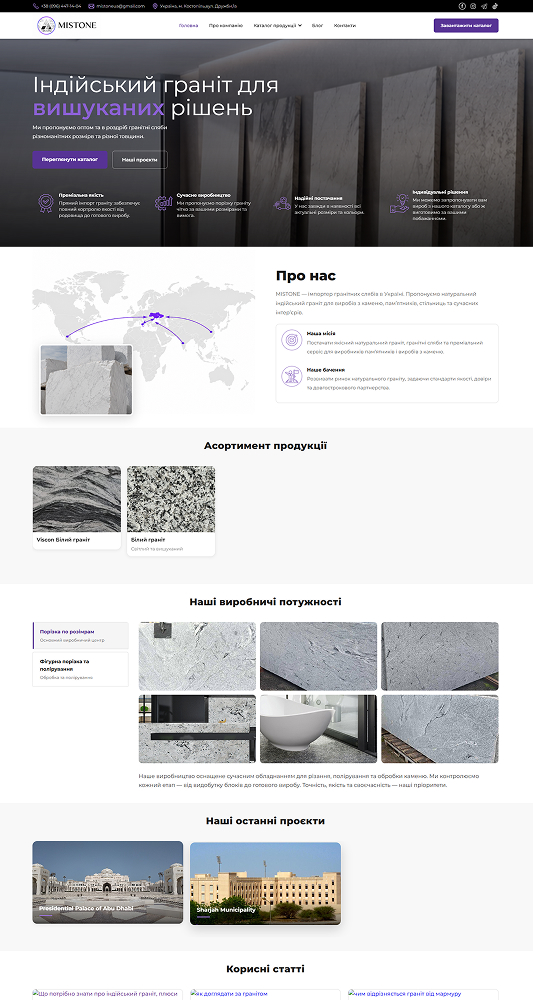Screen dimensions: 533x1000
Task: Click the Переглянути каталог button
Action: coord(70,159)
